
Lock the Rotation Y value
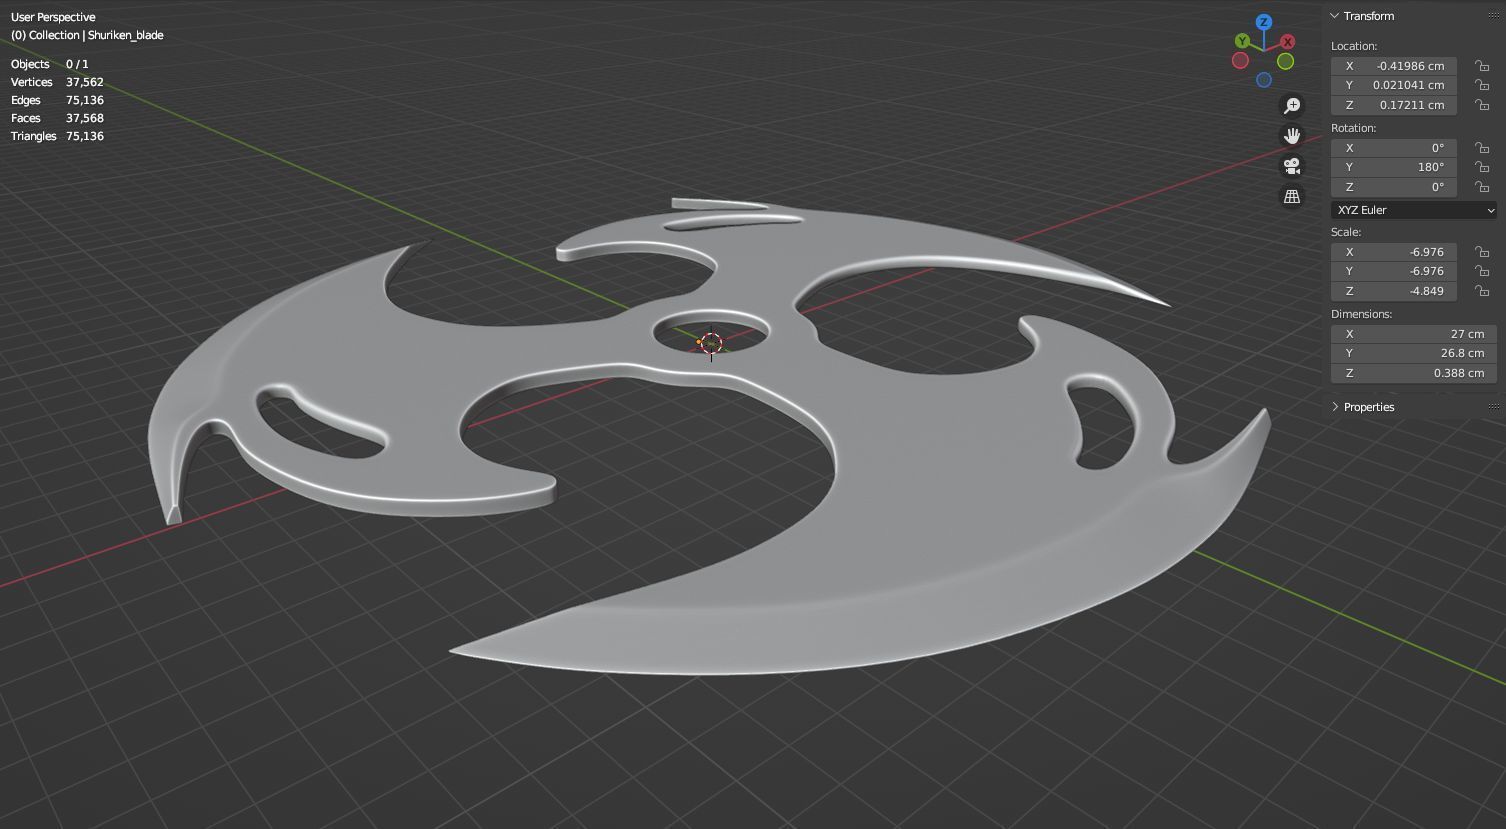pos(1482,167)
